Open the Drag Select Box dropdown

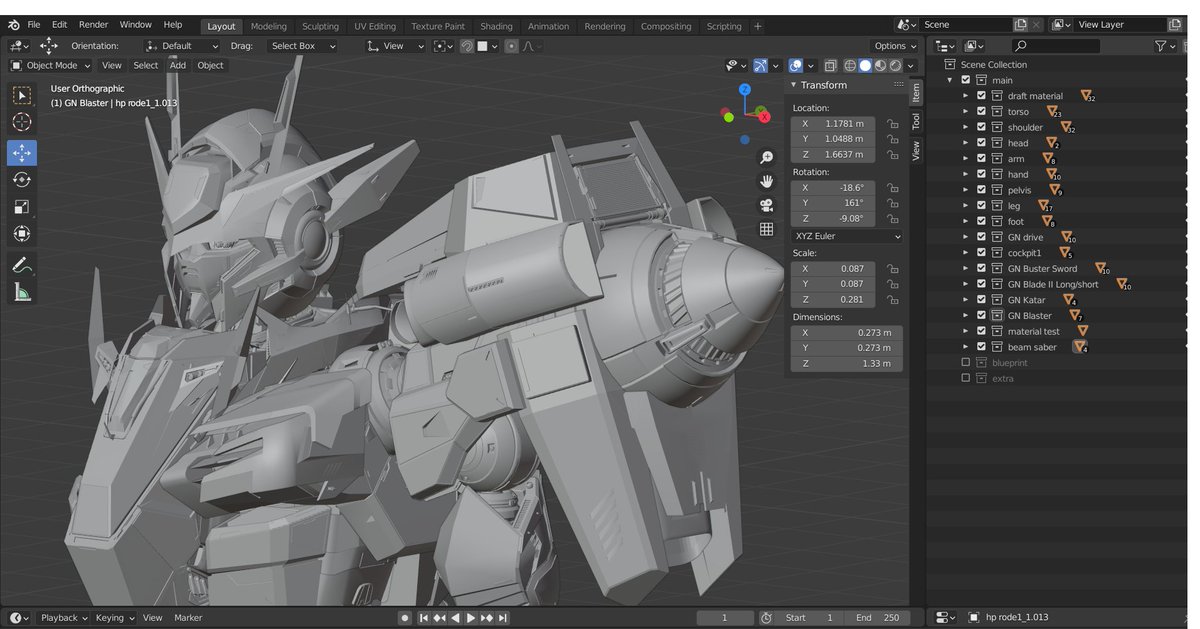click(303, 46)
